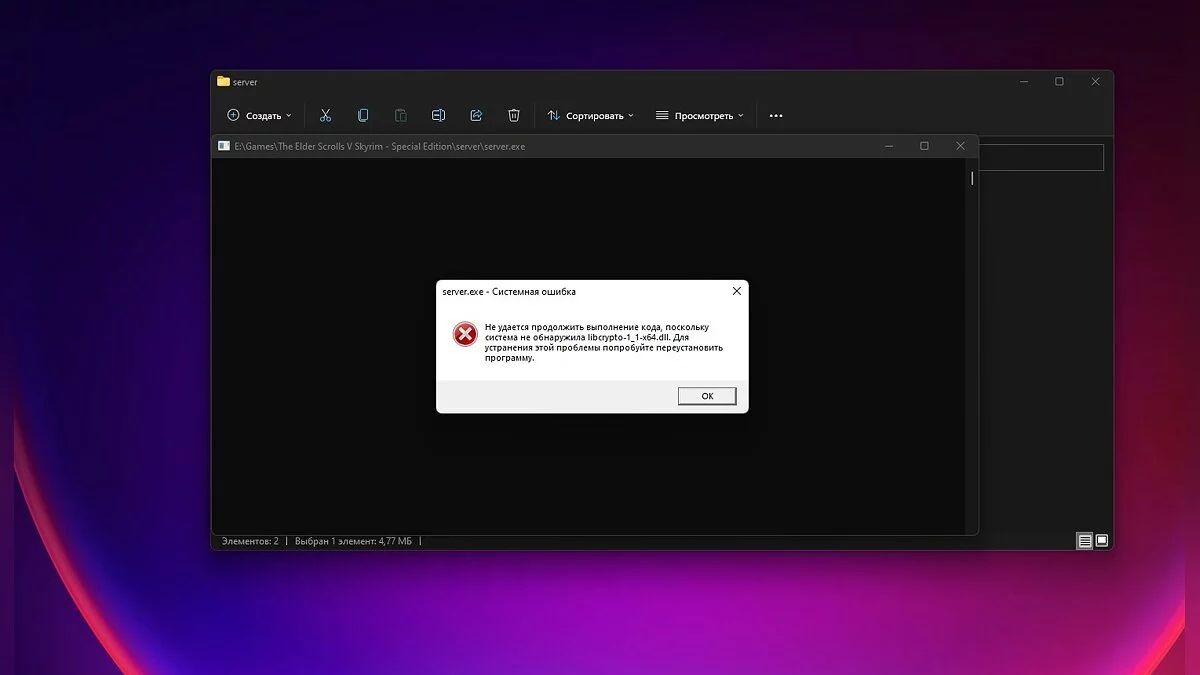Open the three-dot more options menu

pos(776,116)
